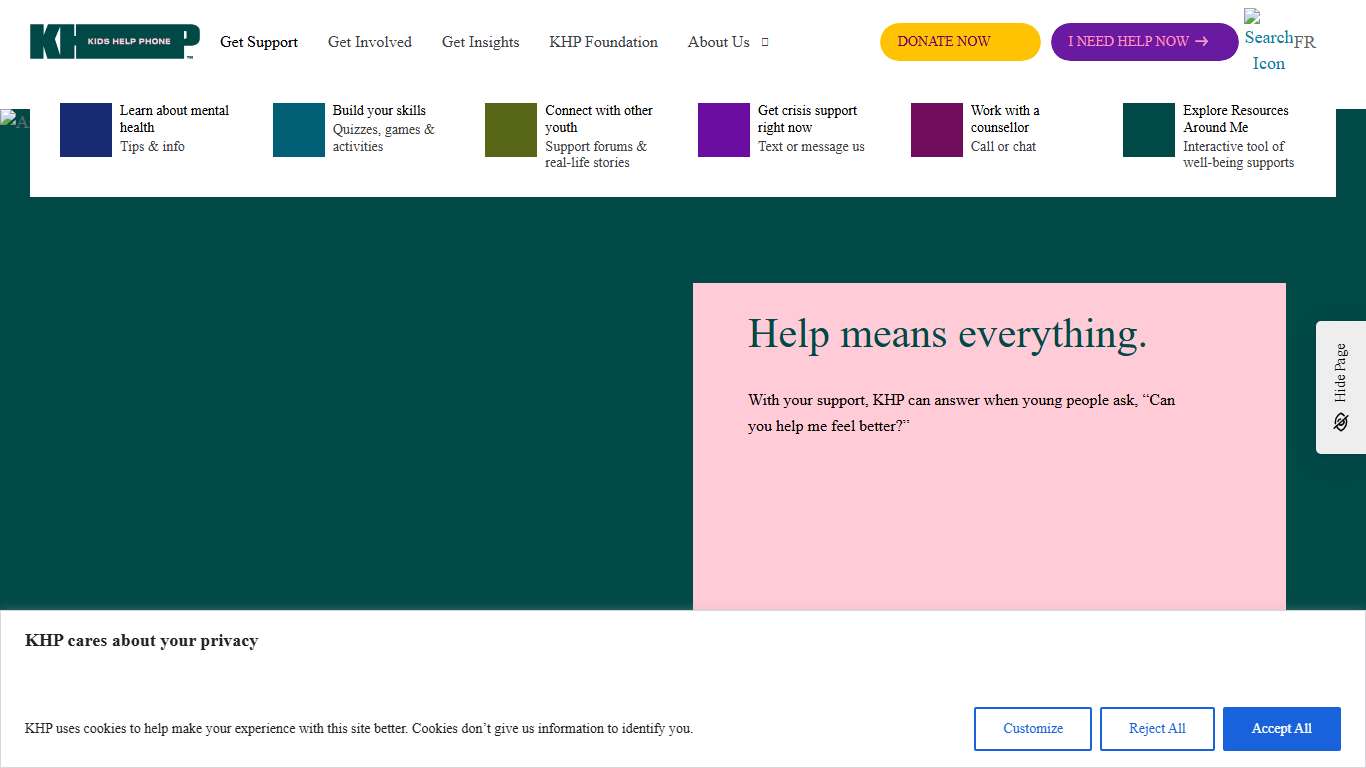Reject All cookies
The image size is (1366, 768).
click(x=1157, y=729)
